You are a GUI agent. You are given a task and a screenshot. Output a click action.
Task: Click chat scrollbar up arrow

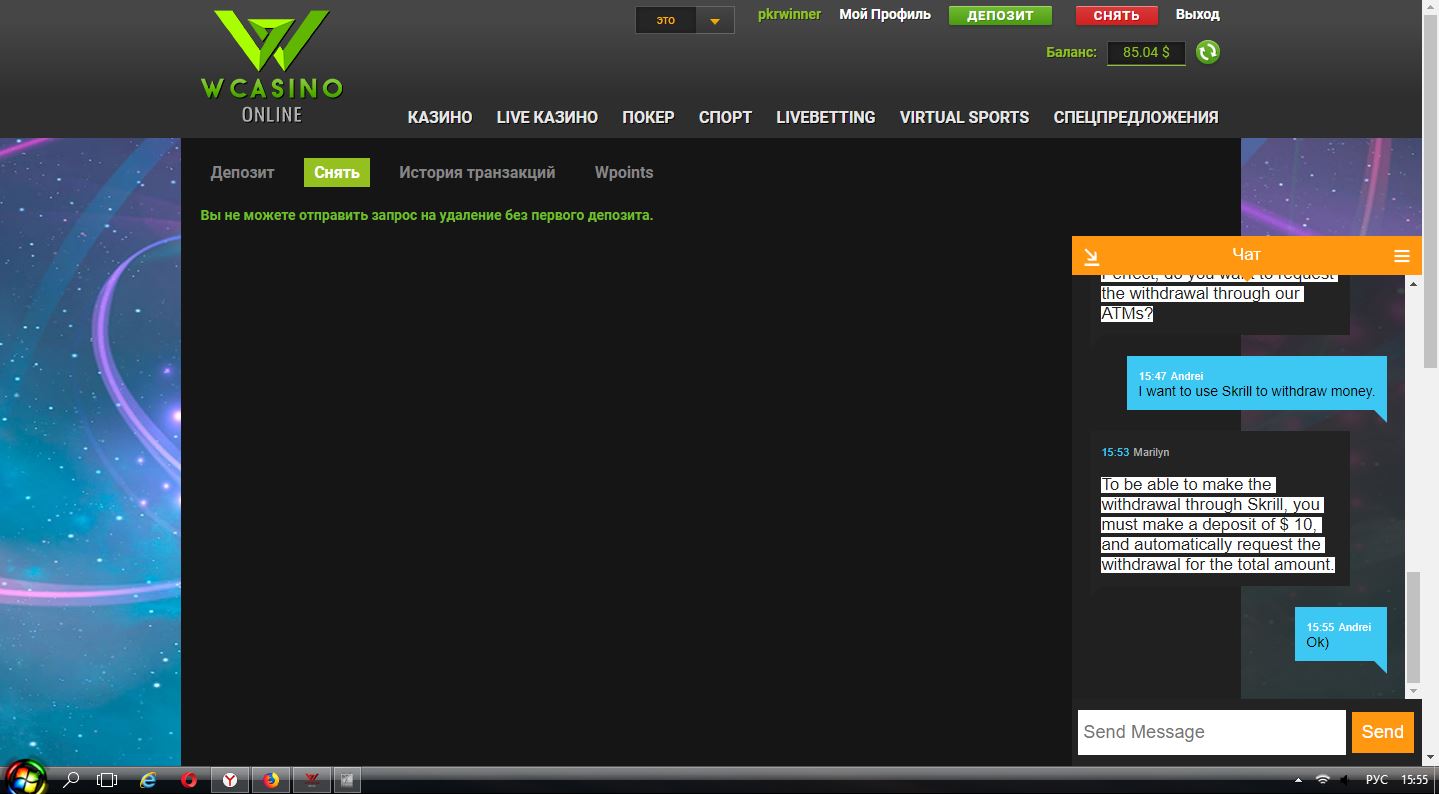[x=1412, y=285]
